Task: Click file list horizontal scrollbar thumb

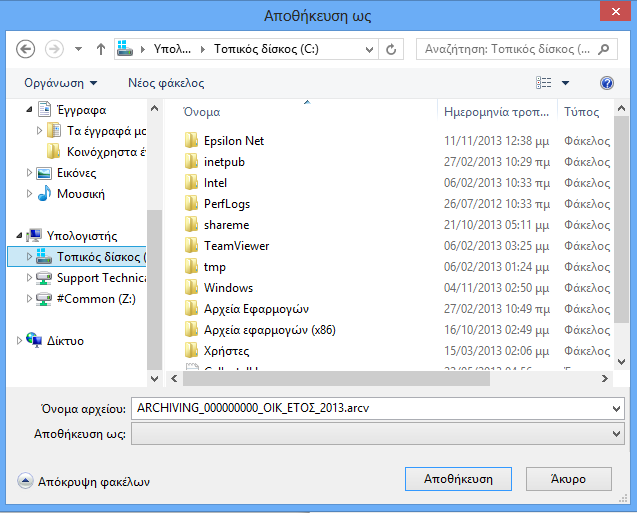Action: point(336,379)
